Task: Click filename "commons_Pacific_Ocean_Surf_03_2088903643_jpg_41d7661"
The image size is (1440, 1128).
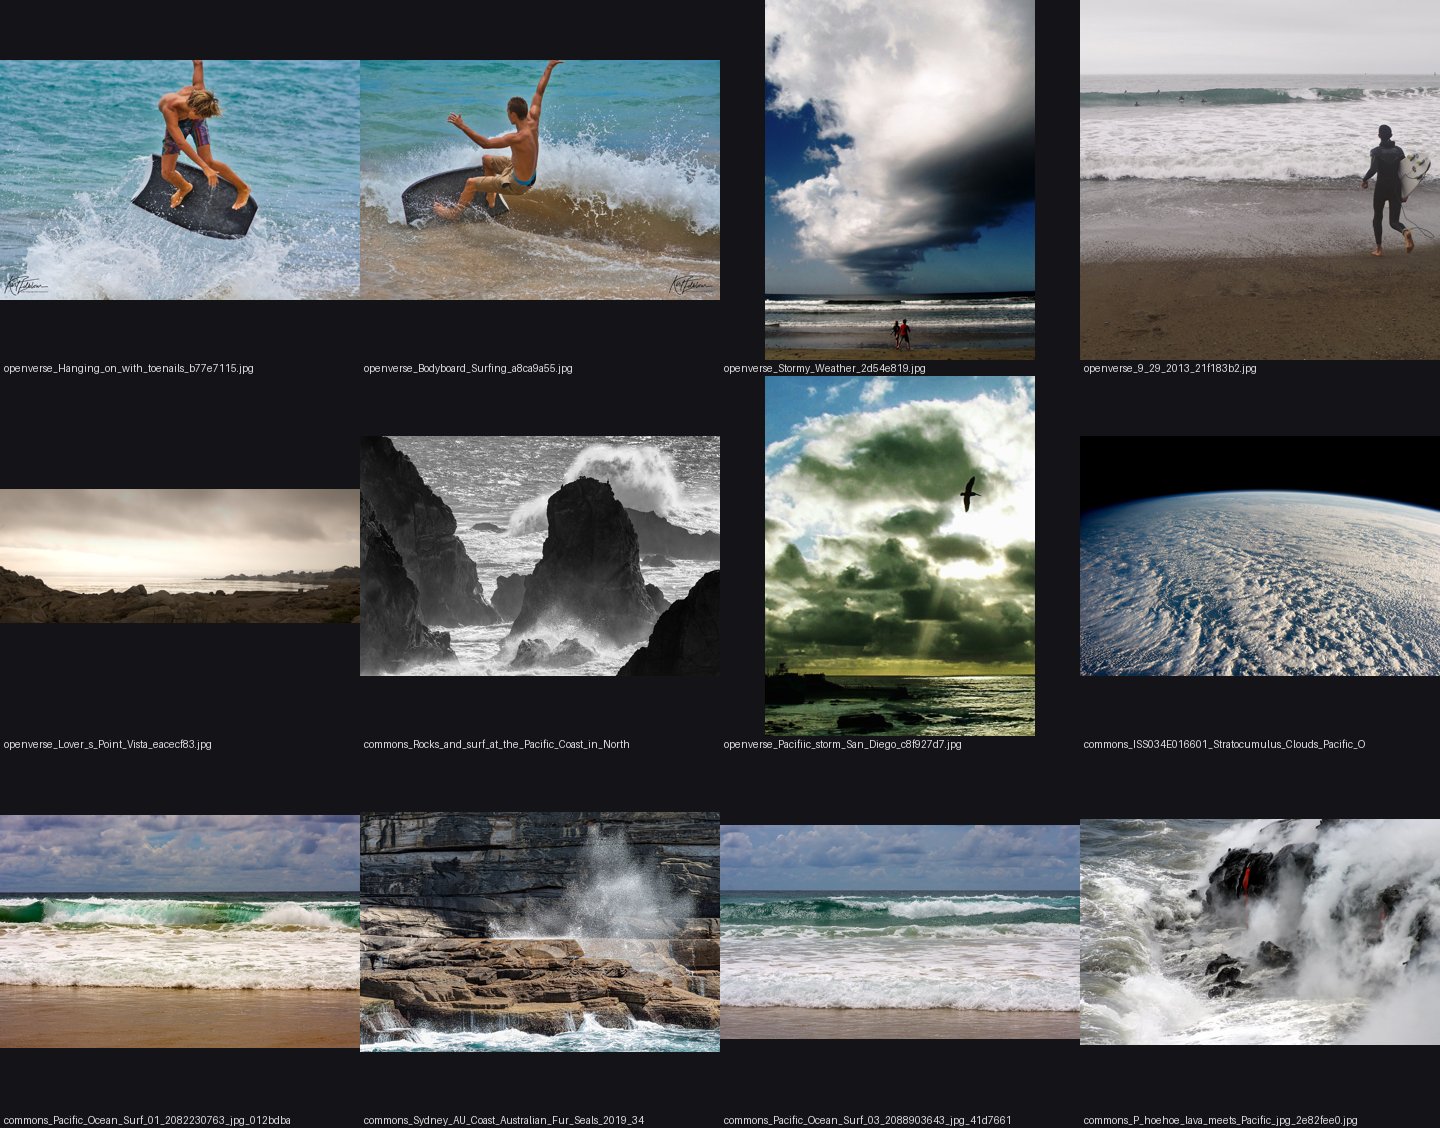Action: (x=868, y=1120)
